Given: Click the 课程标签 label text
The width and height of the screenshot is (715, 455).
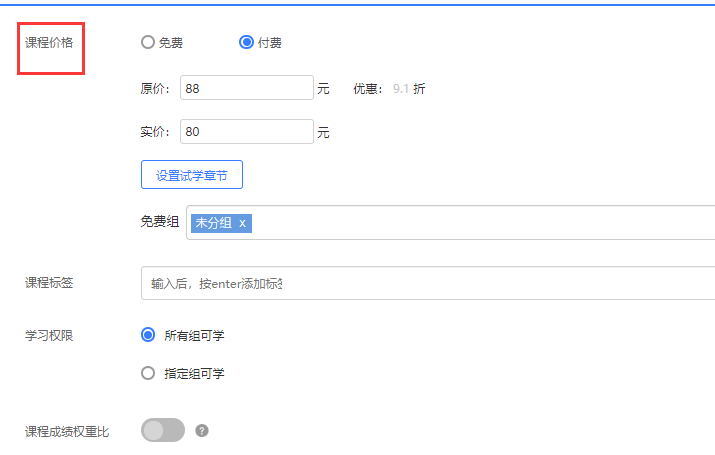Looking at the screenshot, I should tap(49, 283).
